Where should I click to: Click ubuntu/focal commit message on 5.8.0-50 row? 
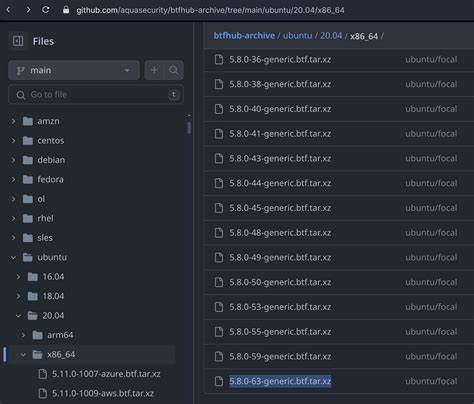(431, 282)
